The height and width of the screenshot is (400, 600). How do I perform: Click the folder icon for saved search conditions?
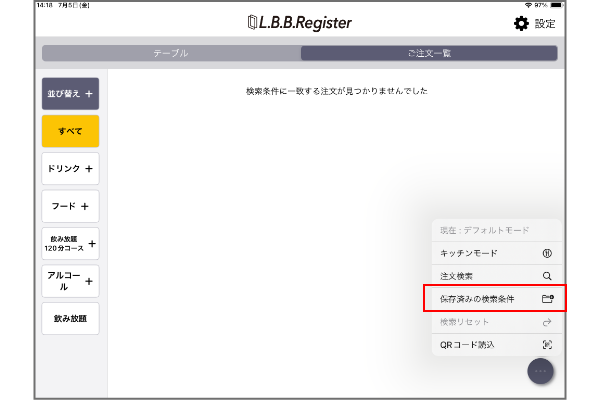click(546, 299)
